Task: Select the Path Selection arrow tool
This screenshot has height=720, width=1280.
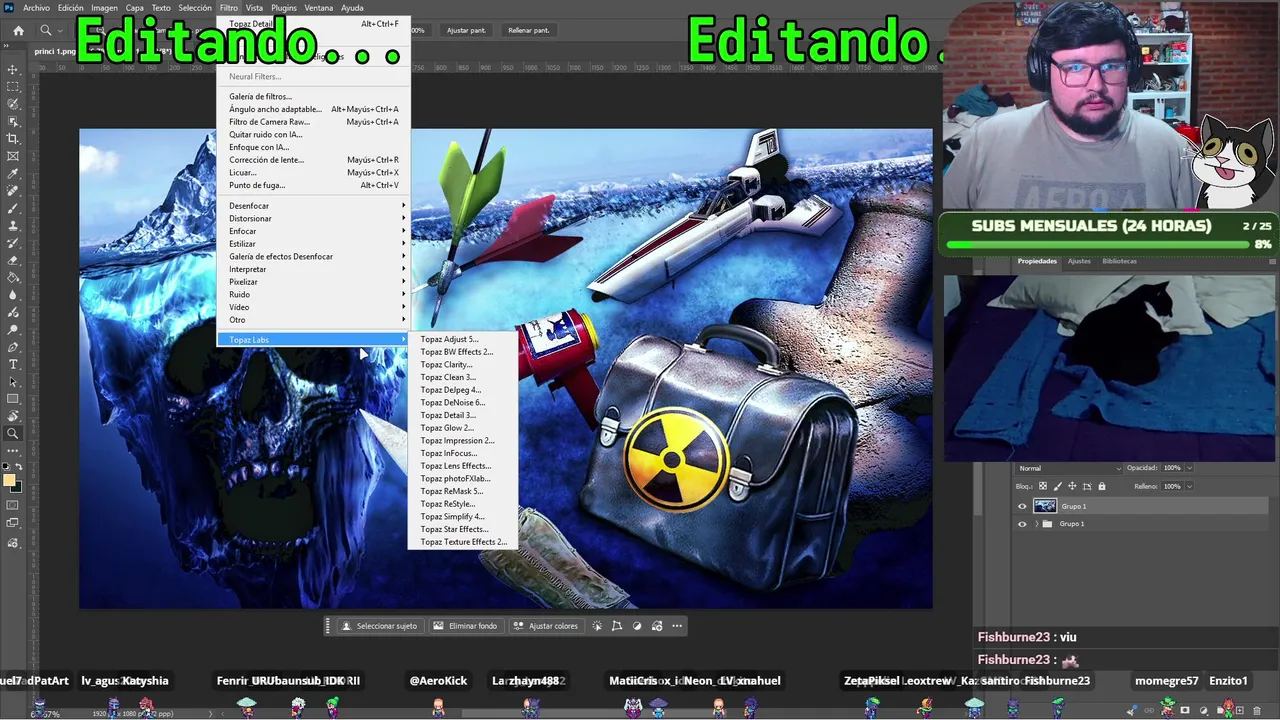Action: 13,382
